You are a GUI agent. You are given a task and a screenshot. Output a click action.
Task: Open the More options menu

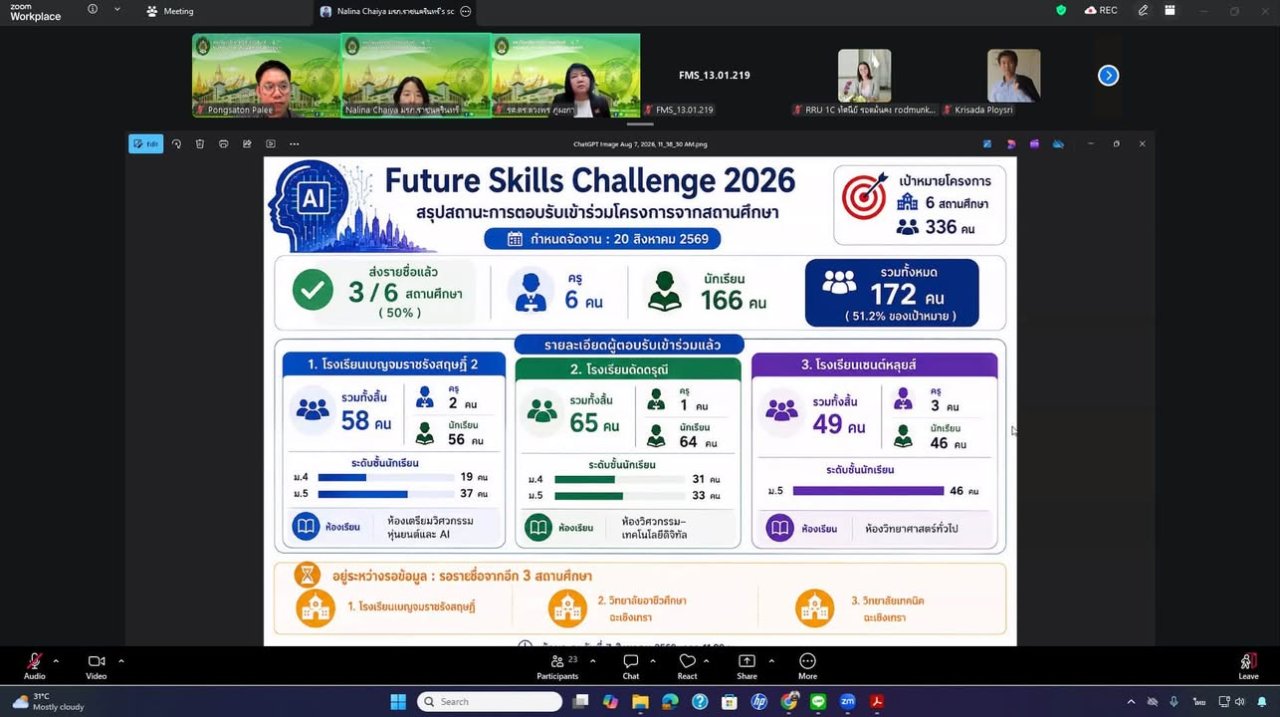807,666
